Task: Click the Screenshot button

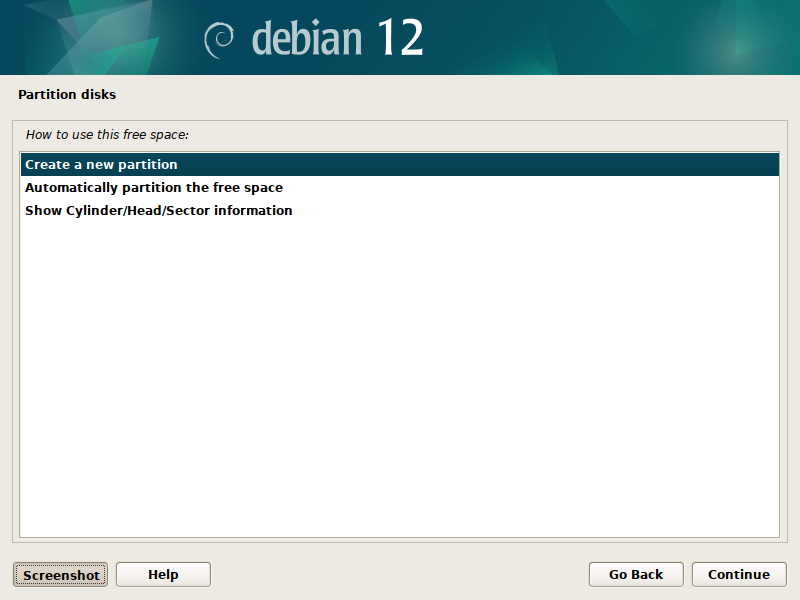Action: (60, 574)
